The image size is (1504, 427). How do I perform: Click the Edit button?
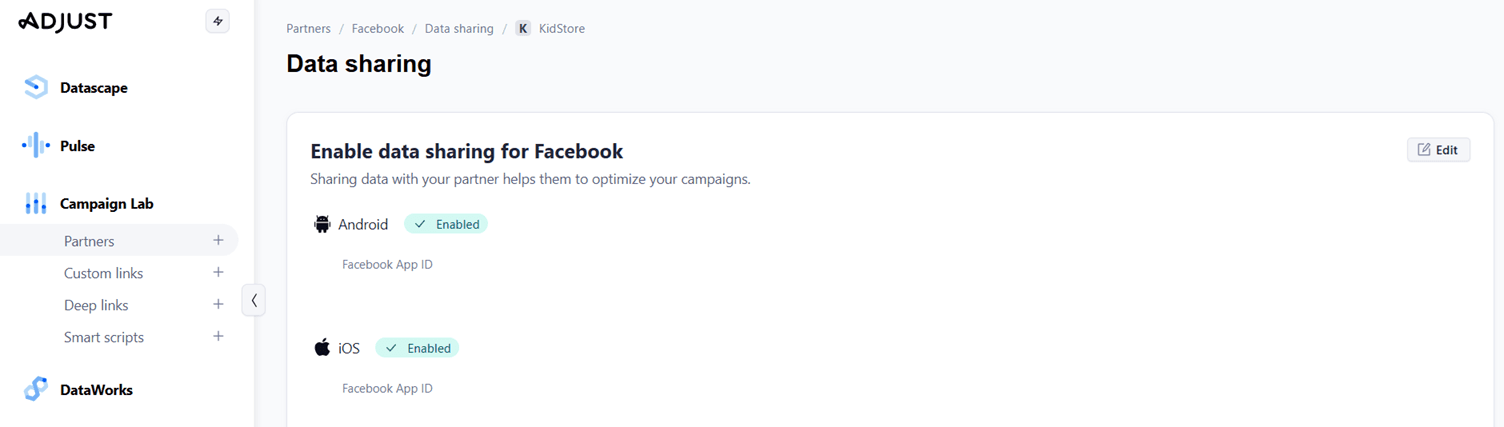coord(1438,150)
